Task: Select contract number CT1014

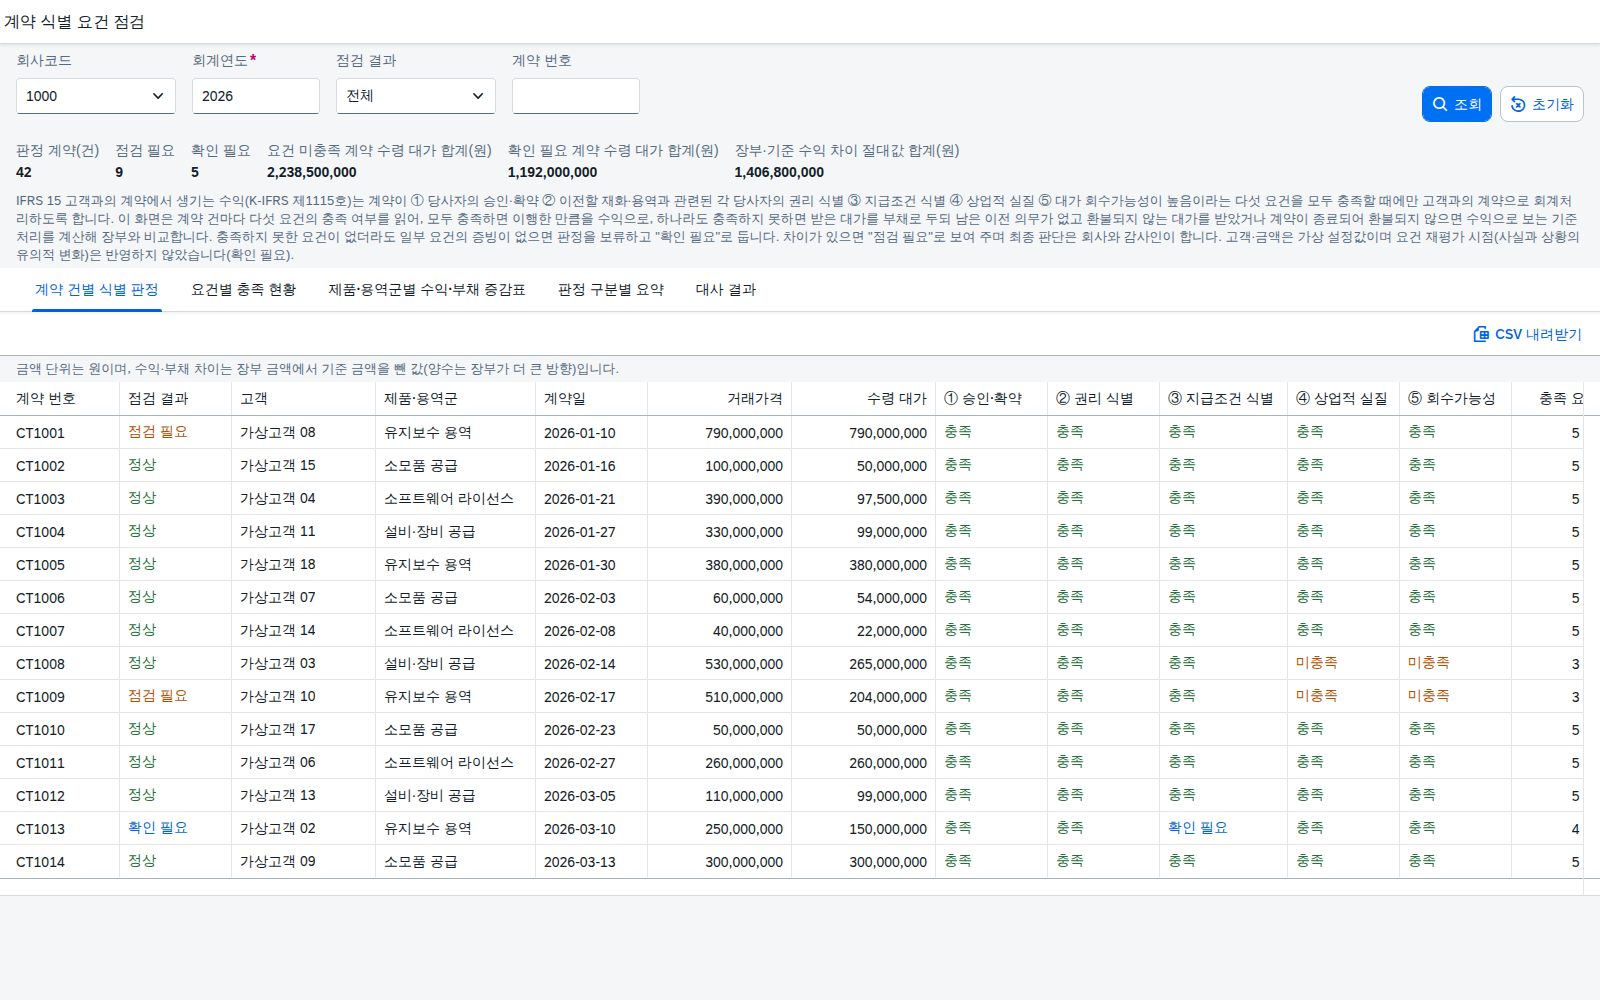Action: click(40, 862)
